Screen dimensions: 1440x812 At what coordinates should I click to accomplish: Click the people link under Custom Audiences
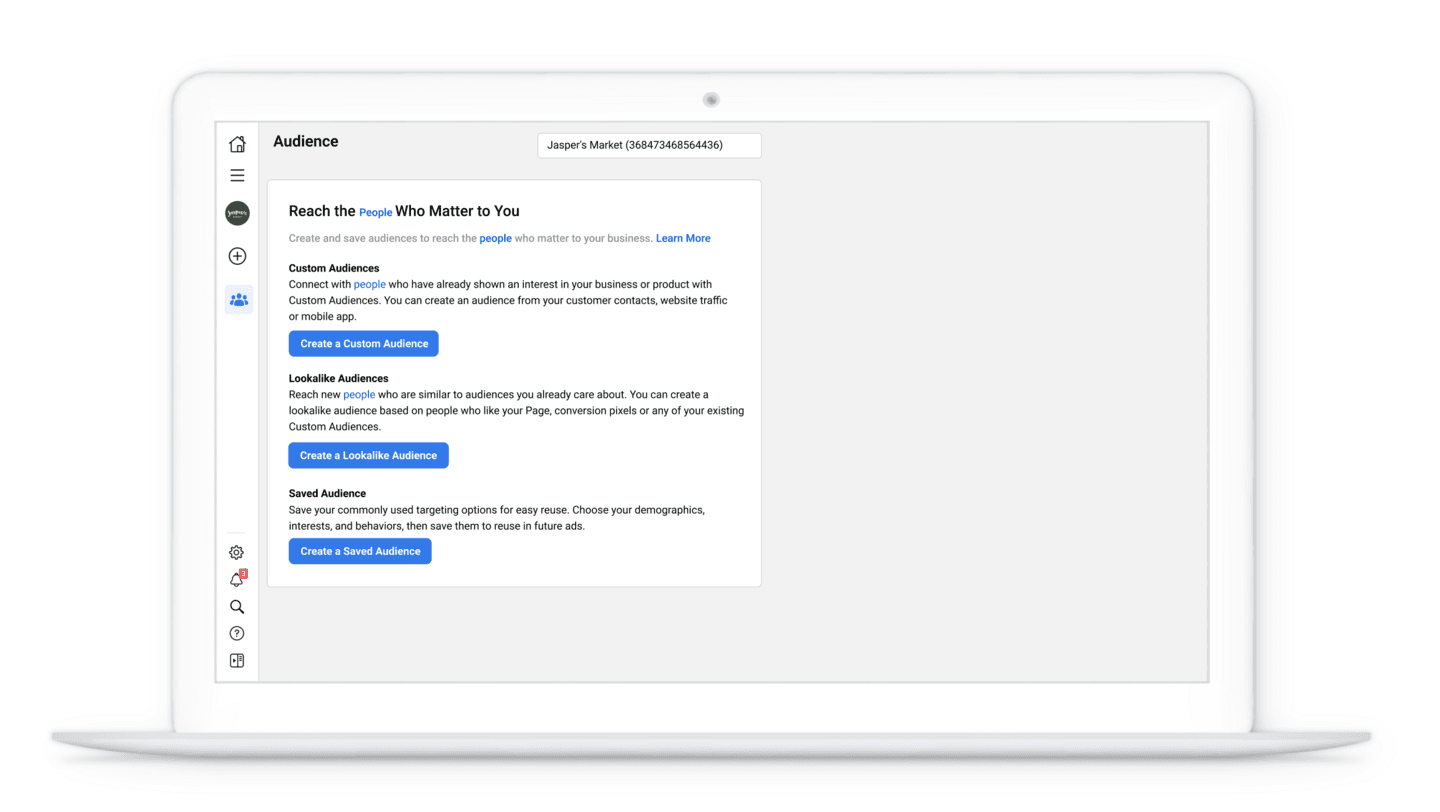(x=369, y=284)
